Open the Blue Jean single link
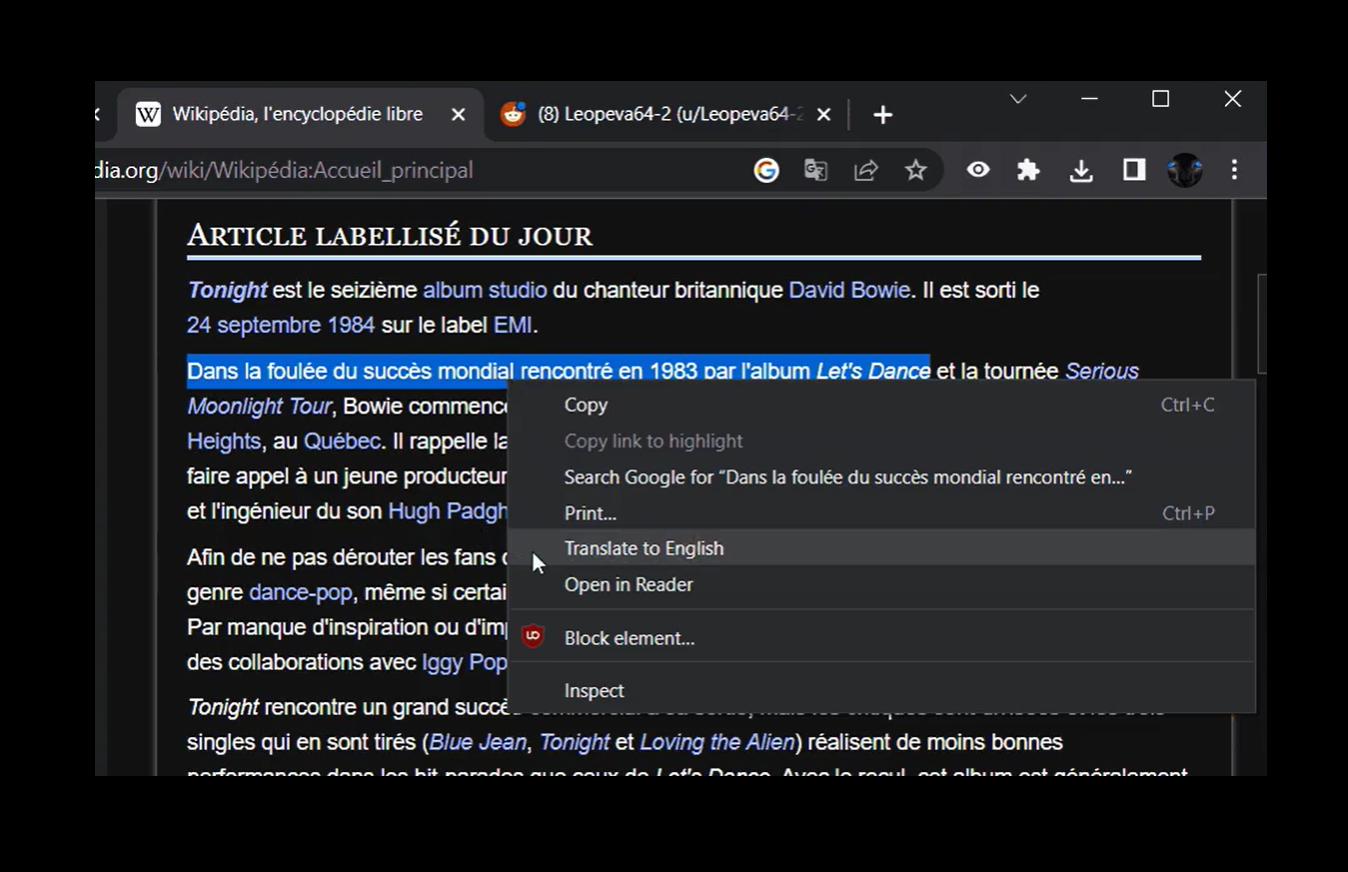Image resolution: width=1348 pixels, height=872 pixels. click(x=477, y=743)
